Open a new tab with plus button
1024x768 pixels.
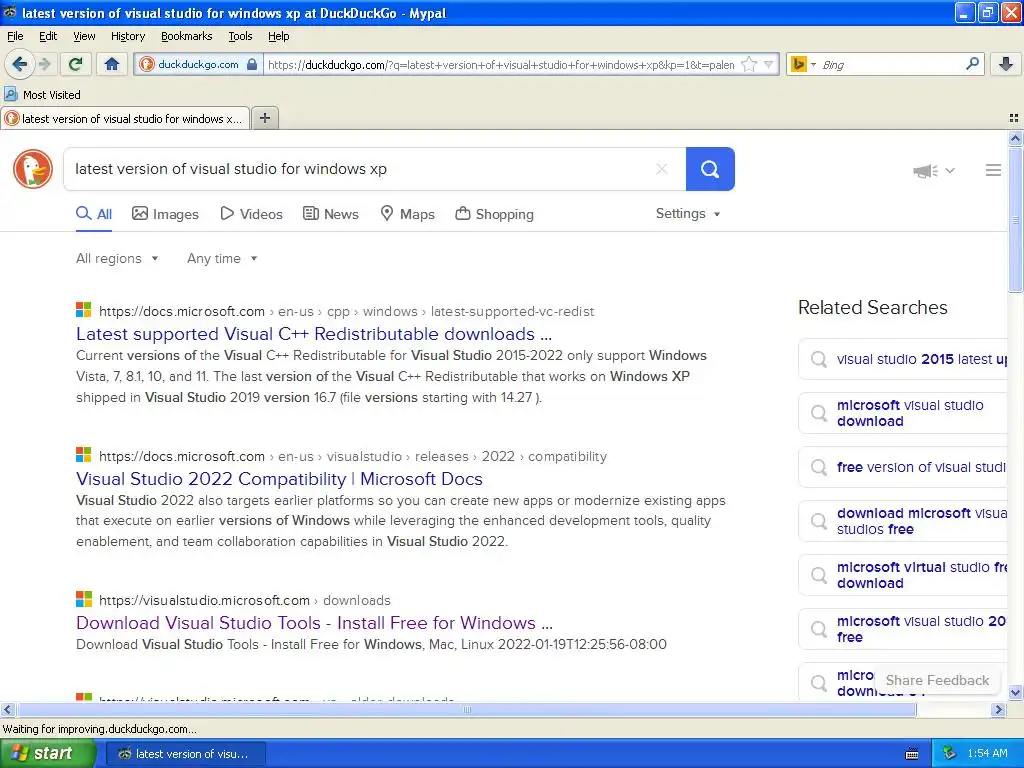pos(264,118)
